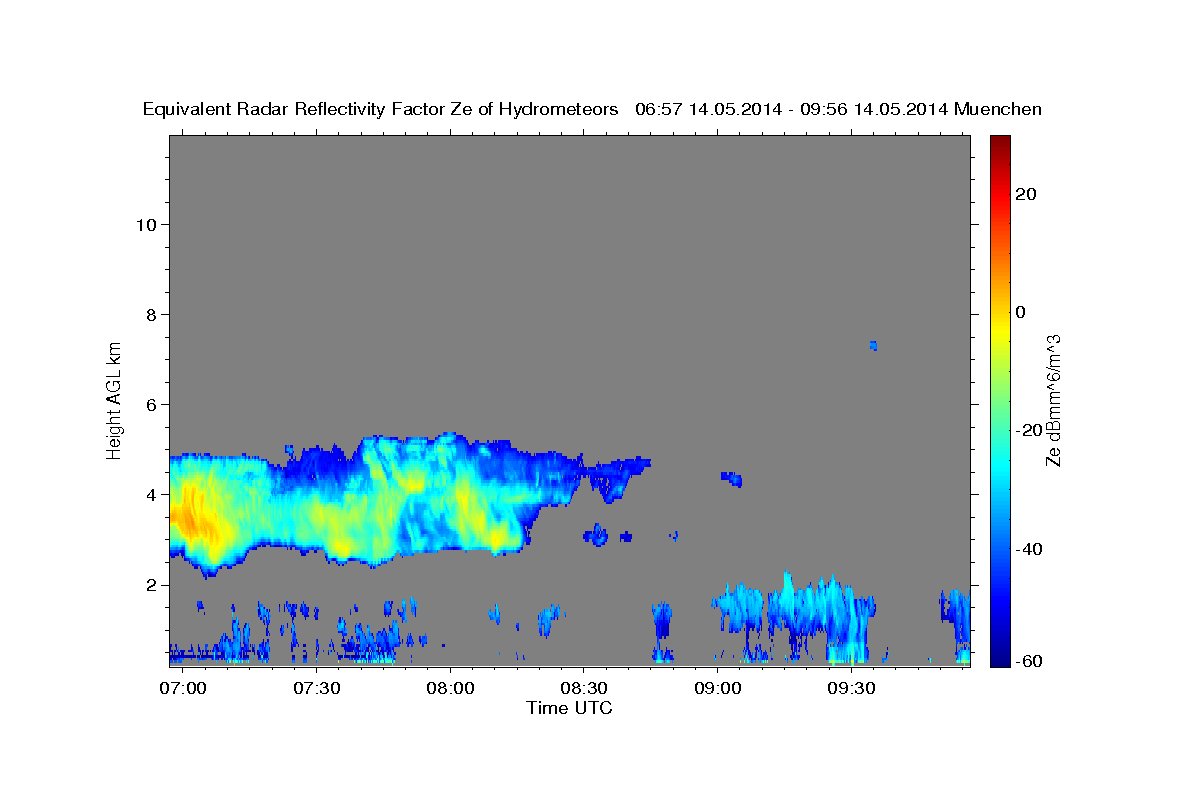
Task: Click the 'Height AGL km' axis label
Action: point(115,400)
